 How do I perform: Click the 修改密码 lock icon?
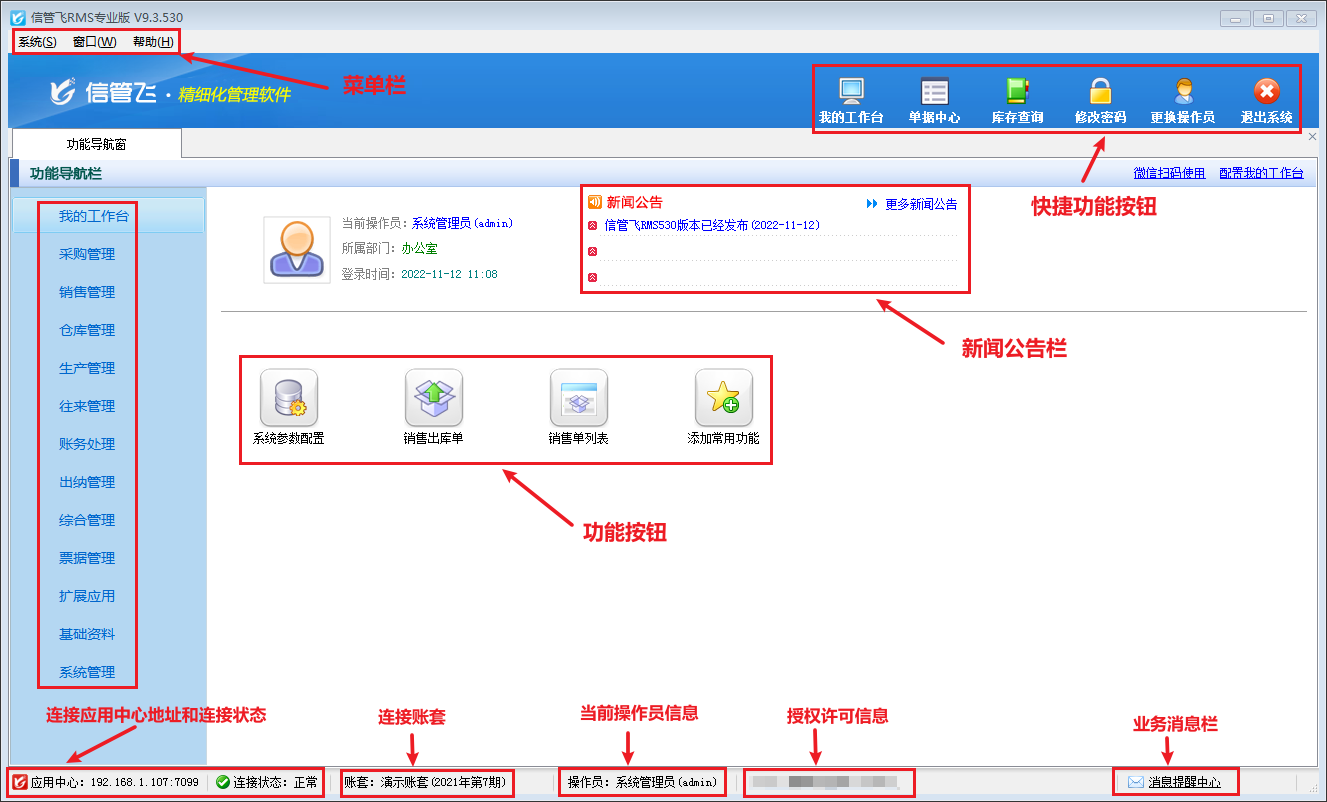click(x=1100, y=93)
